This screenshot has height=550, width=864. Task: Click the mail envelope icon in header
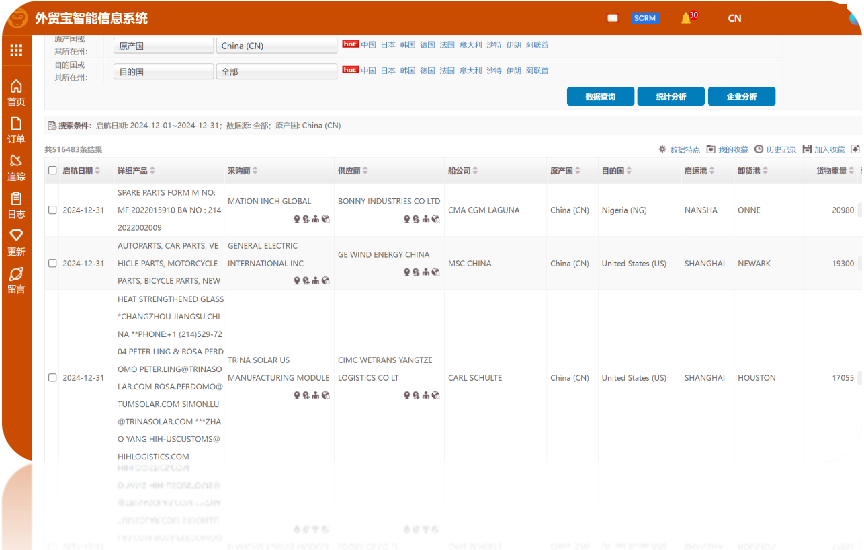(x=612, y=18)
